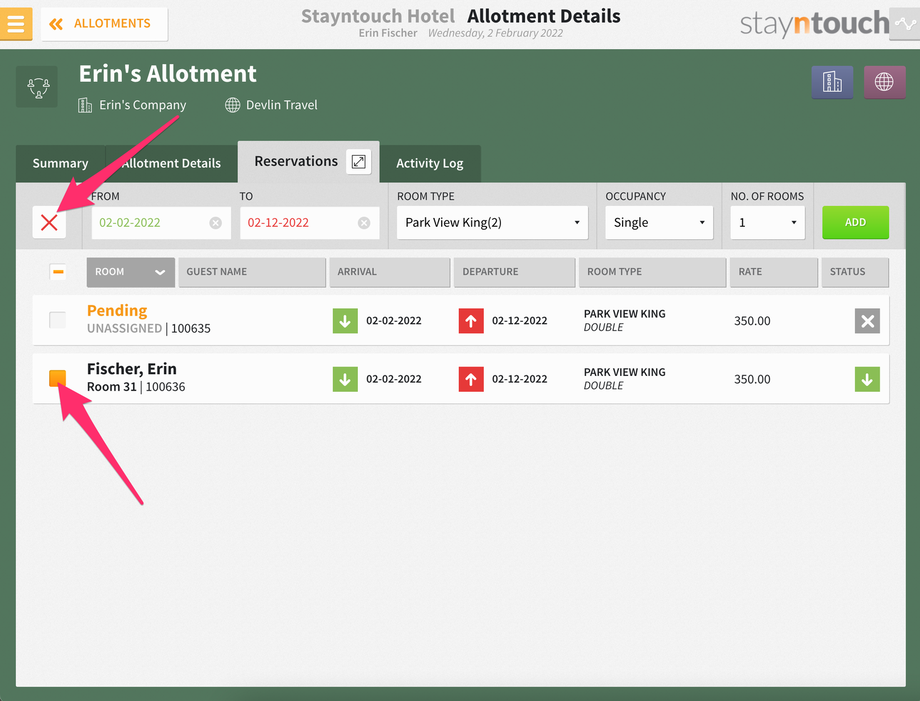Click Room 31 text
Screen dimensions: 920x701
111,387
